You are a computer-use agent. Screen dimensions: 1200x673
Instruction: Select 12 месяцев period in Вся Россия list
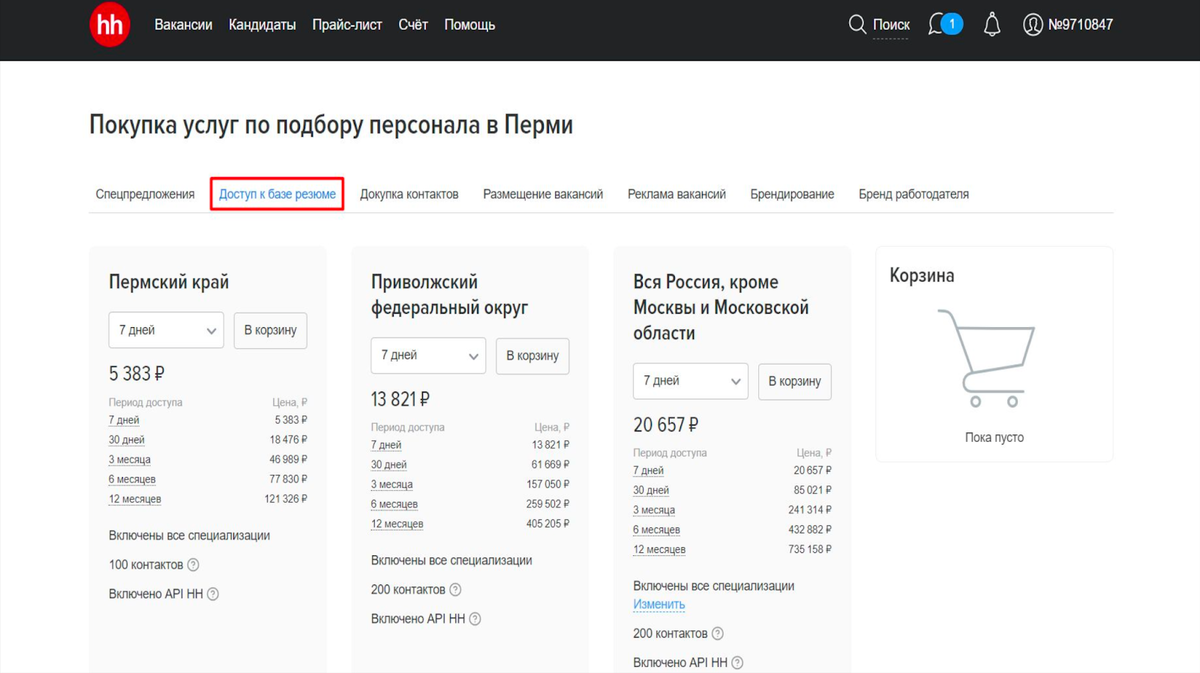(x=659, y=550)
